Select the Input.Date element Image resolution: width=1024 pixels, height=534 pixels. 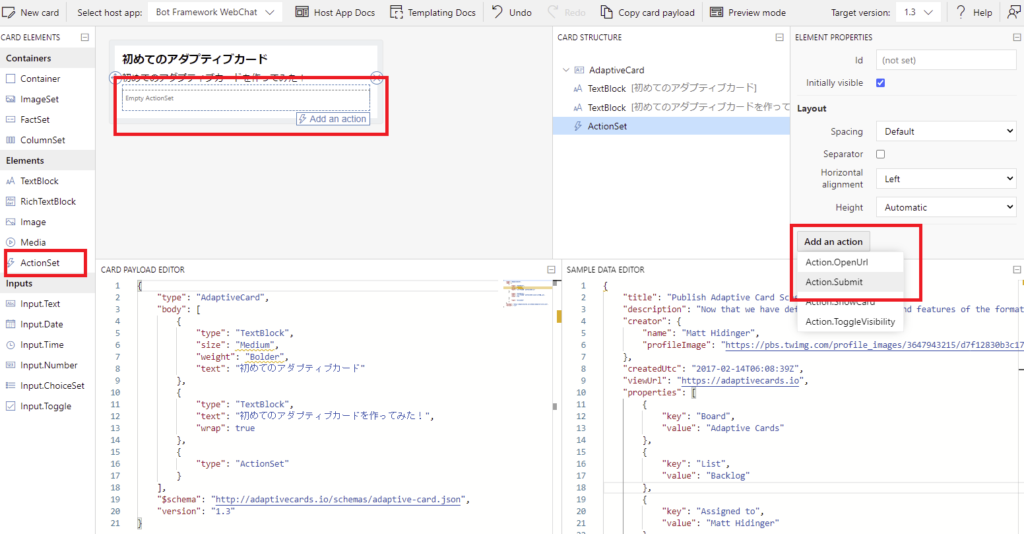[x=47, y=324]
